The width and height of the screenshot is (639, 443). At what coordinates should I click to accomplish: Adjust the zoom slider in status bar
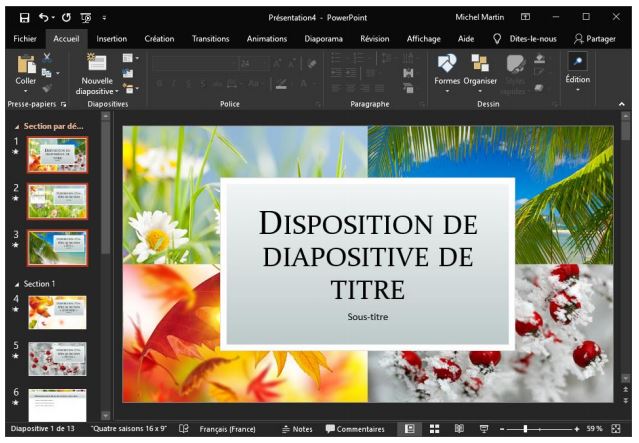525,429
